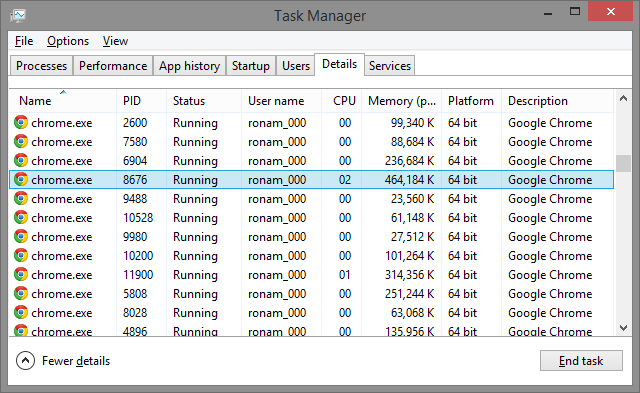
Task: Click Chrome icon of PID 6904 row
Action: 21,160
